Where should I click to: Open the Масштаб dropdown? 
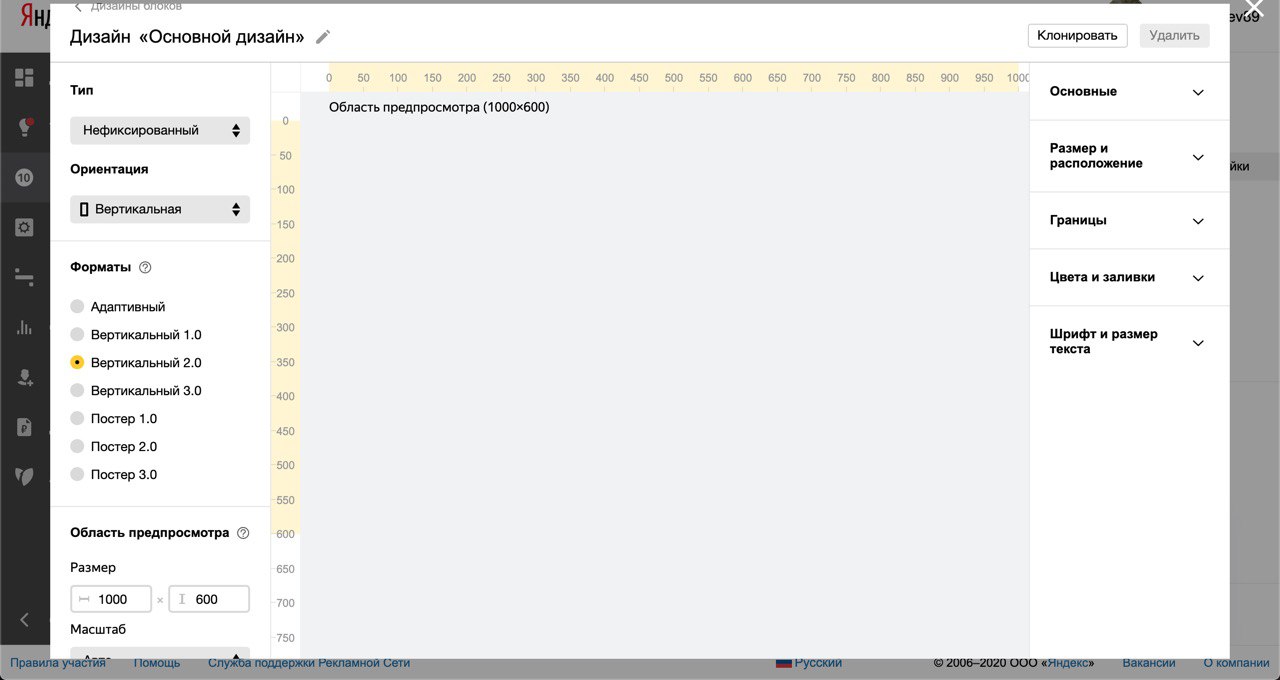160,653
